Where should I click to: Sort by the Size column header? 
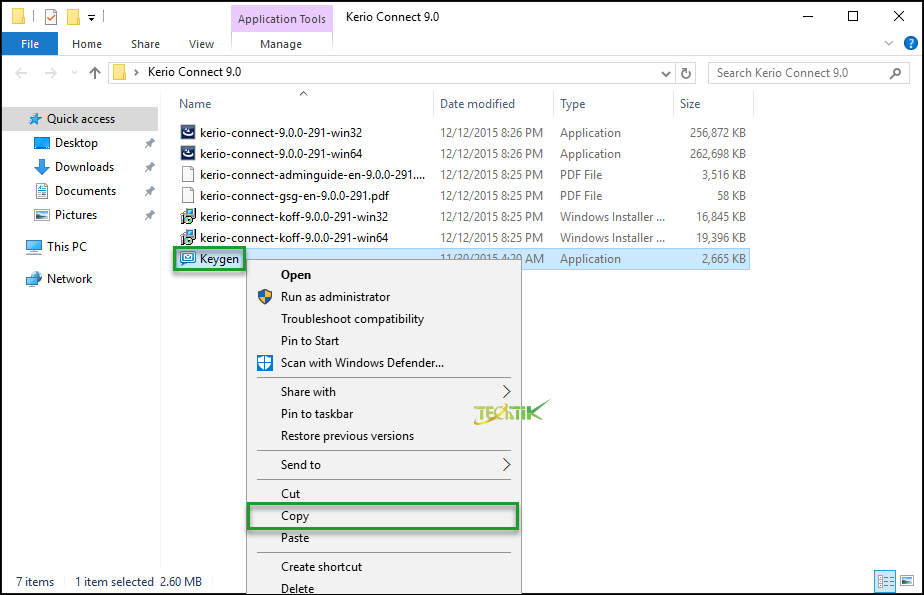(713, 104)
